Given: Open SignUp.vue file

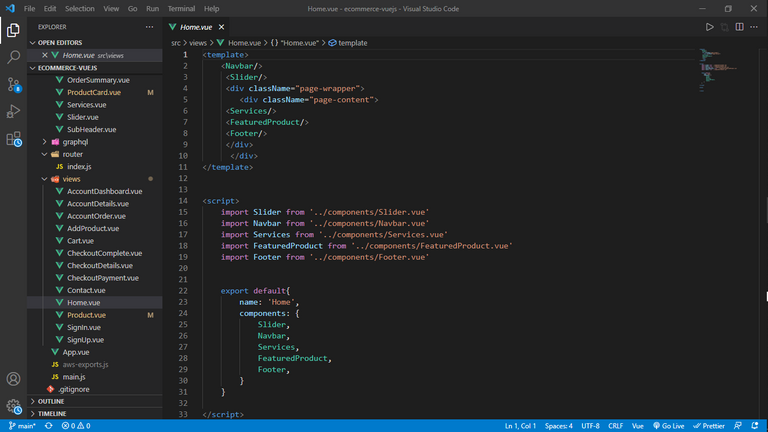Looking at the screenshot, I should [x=85, y=340].
